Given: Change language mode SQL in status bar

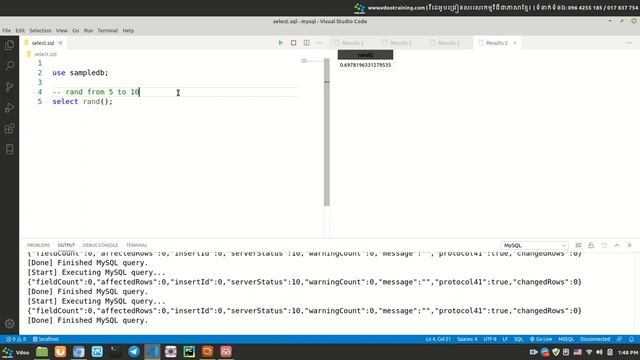Looking at the screenshot, I should coord(518,339).
